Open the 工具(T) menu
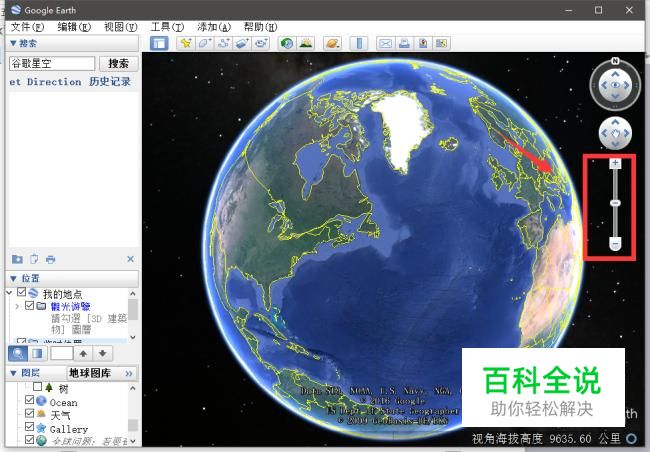650x452 pixels. (167, 27)
